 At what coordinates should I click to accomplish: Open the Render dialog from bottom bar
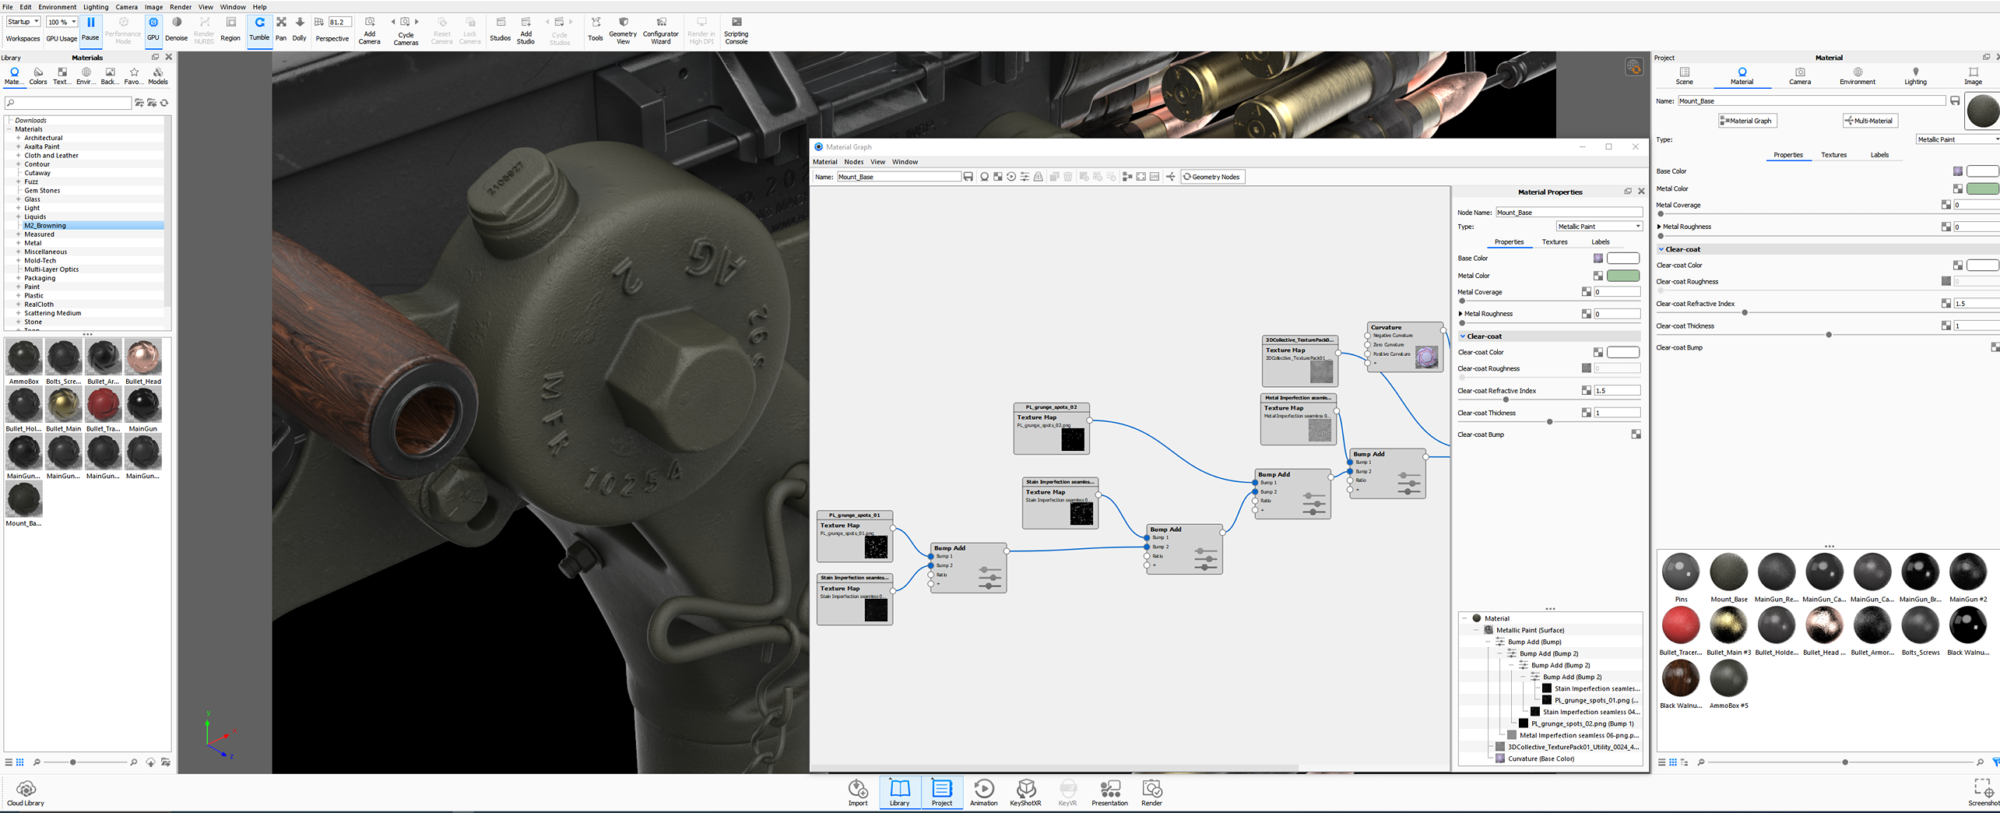(1152, 792)
